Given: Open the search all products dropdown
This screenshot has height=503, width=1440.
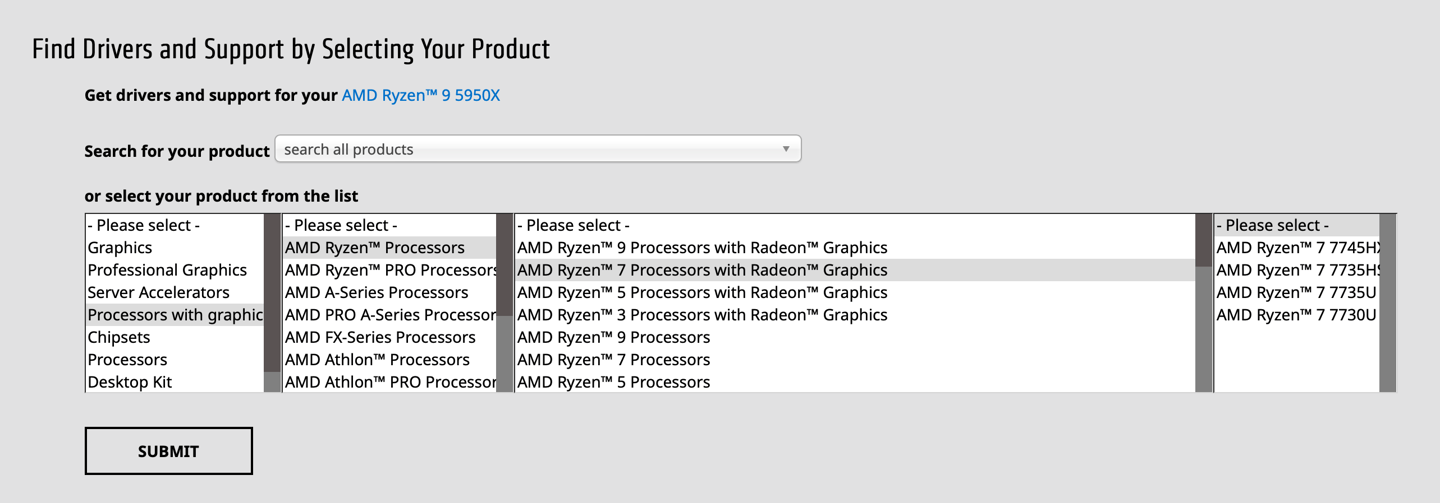Looking at the screenshot, I should point(538,149).
